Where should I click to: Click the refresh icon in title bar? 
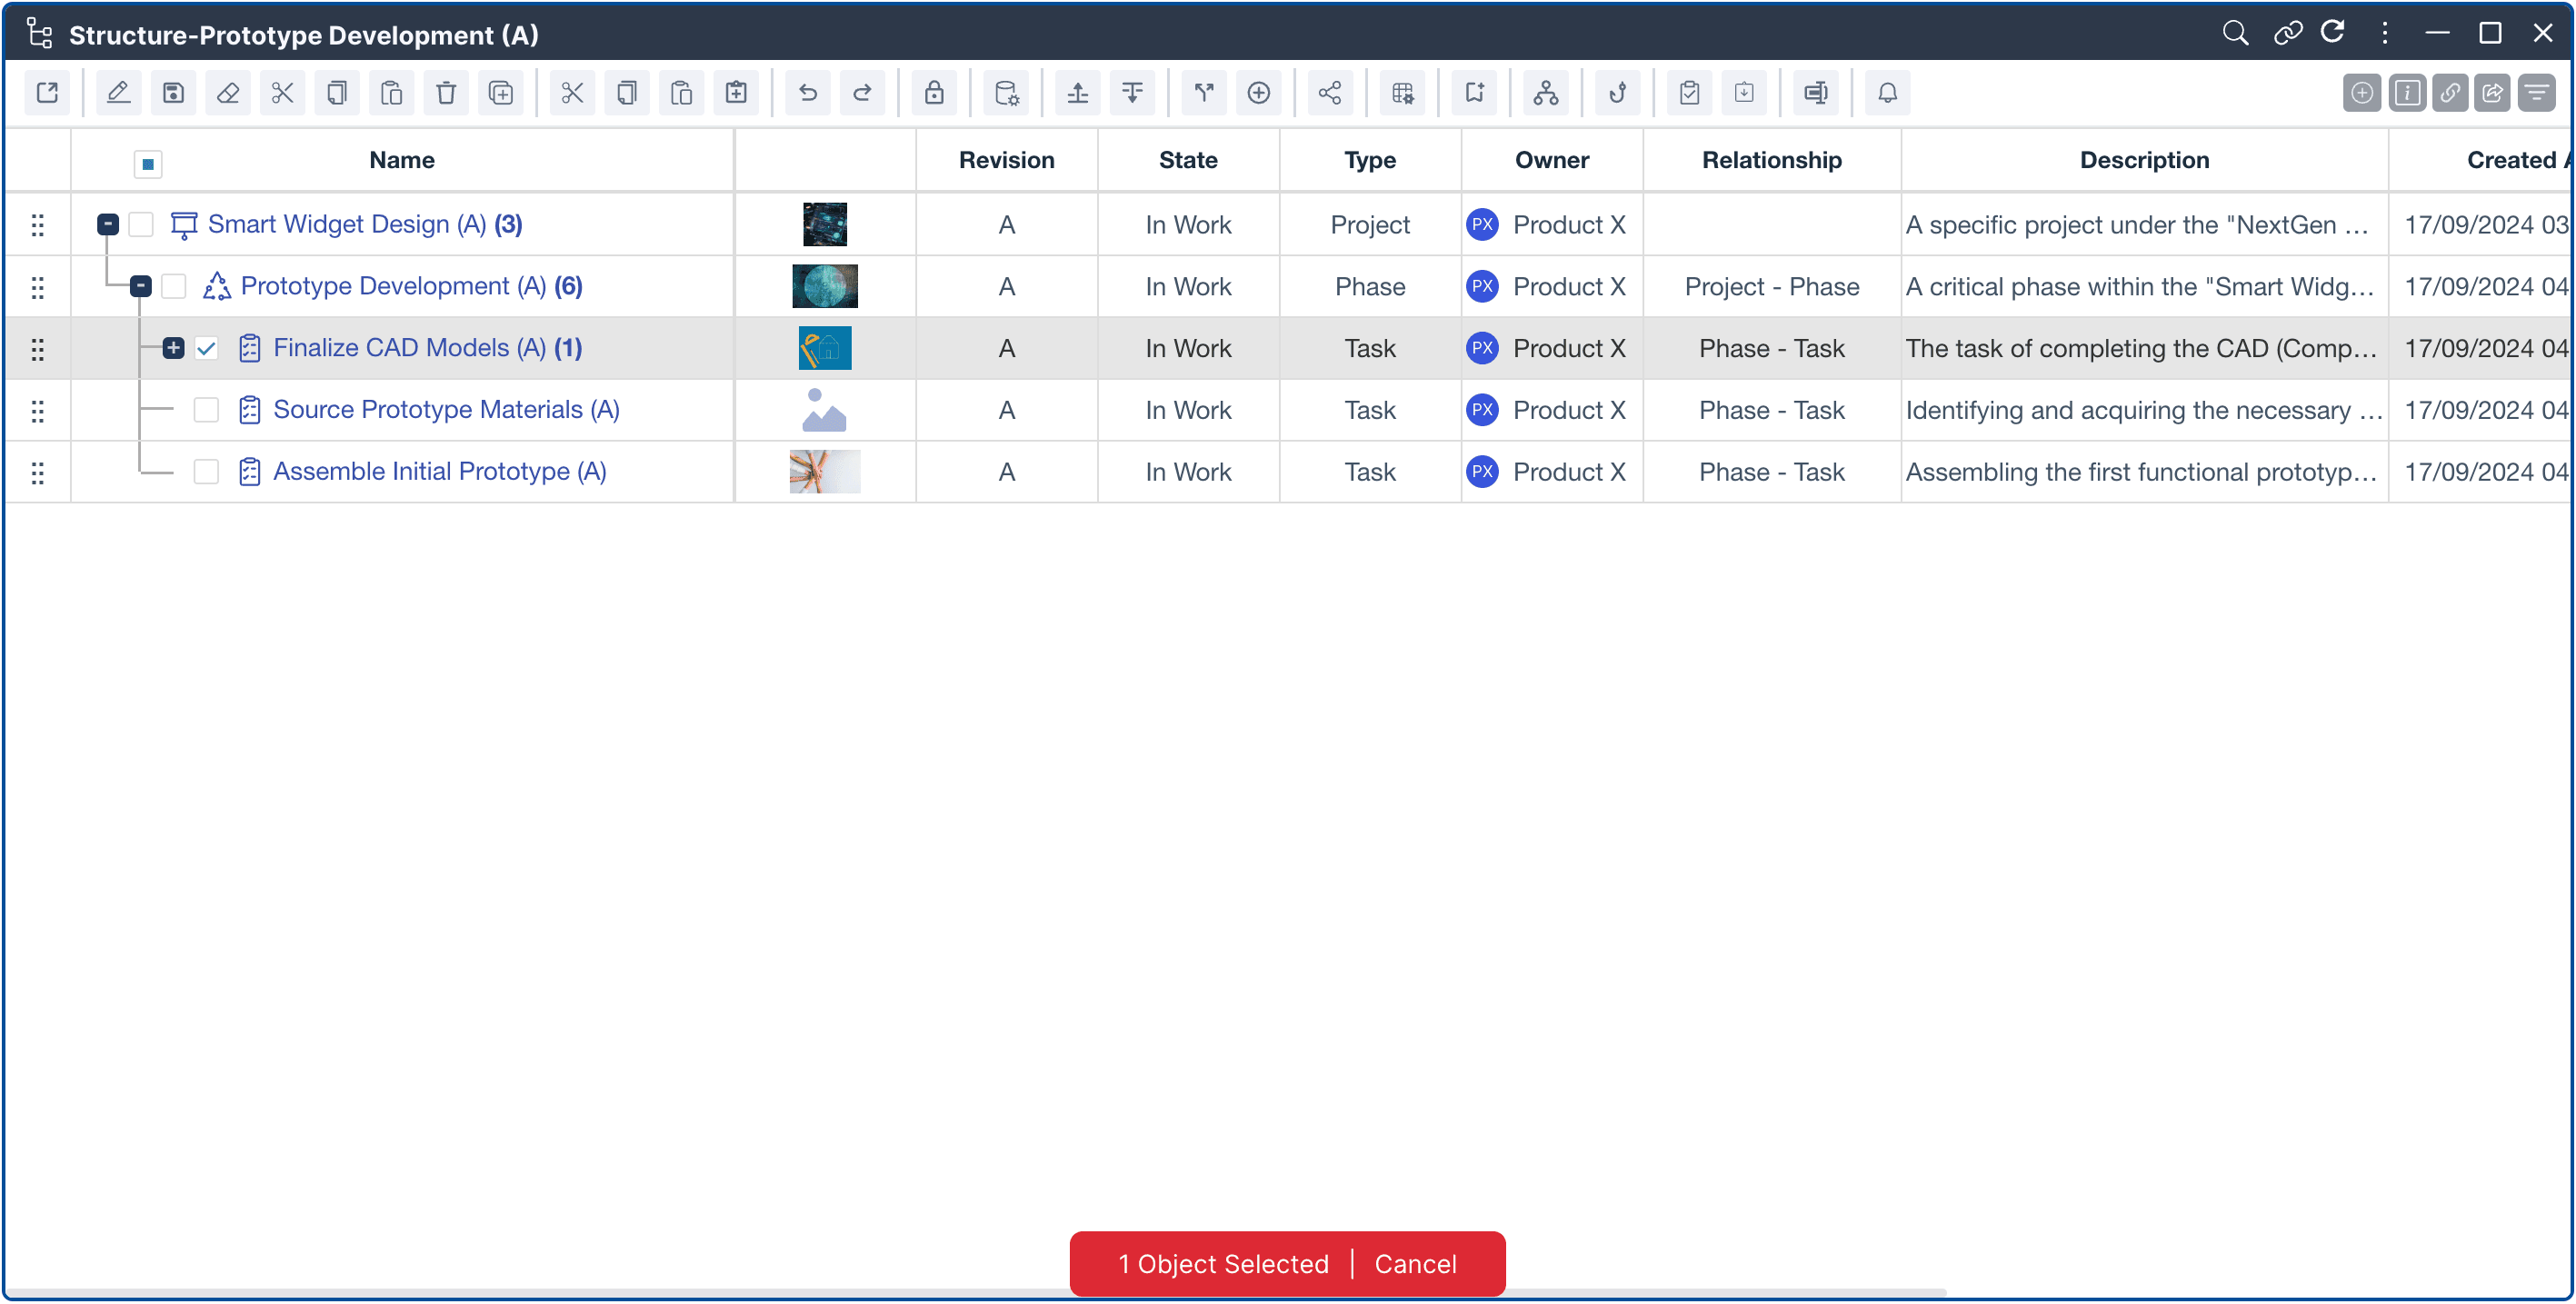pyautogui.click(x=2332, y=33)
